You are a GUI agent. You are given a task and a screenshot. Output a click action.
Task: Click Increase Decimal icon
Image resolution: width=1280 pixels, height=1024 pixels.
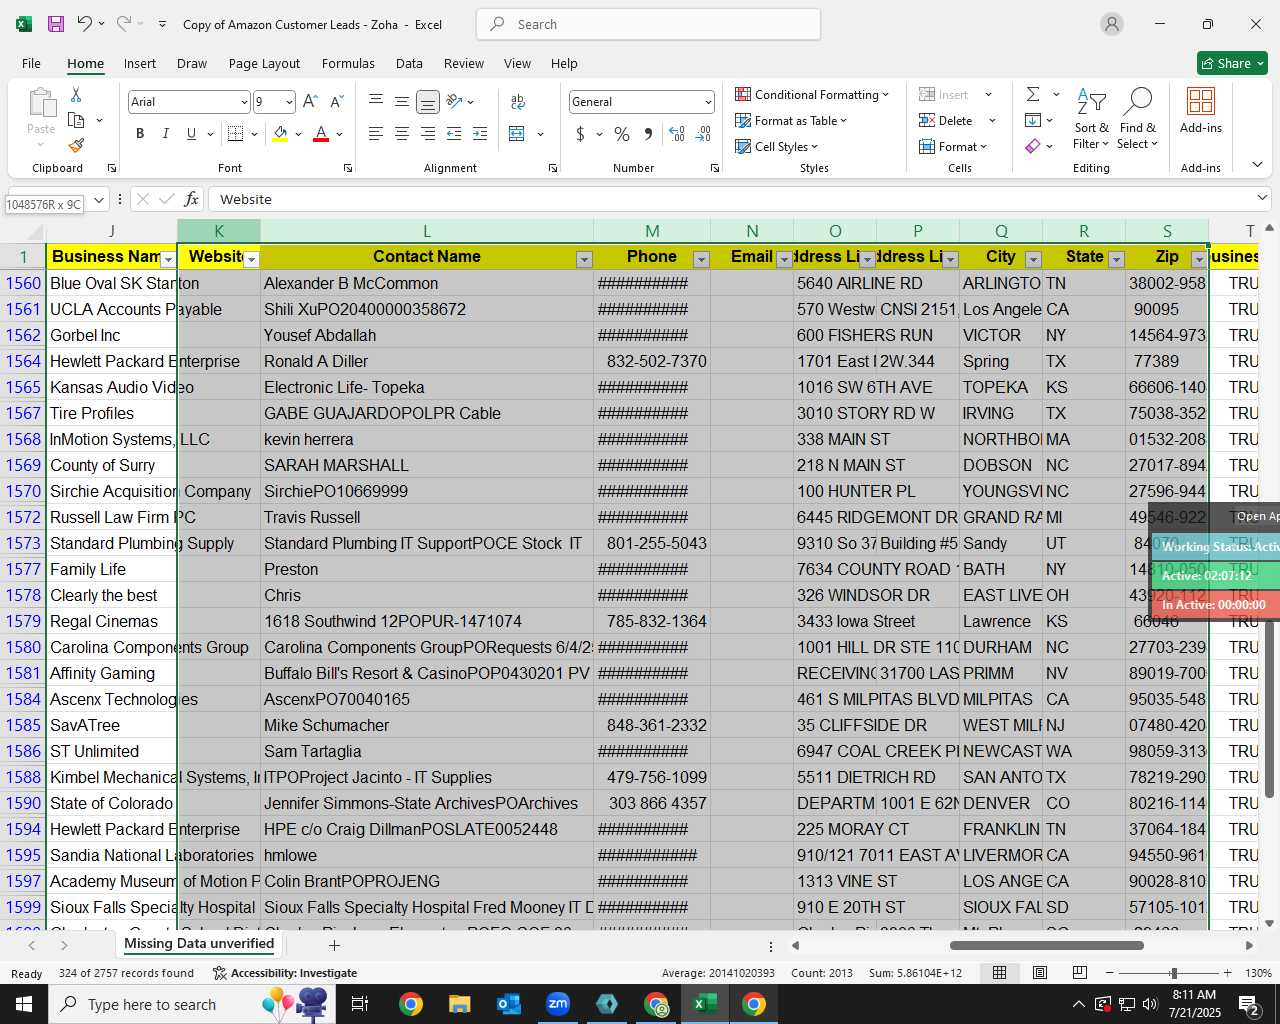(677, 134)
